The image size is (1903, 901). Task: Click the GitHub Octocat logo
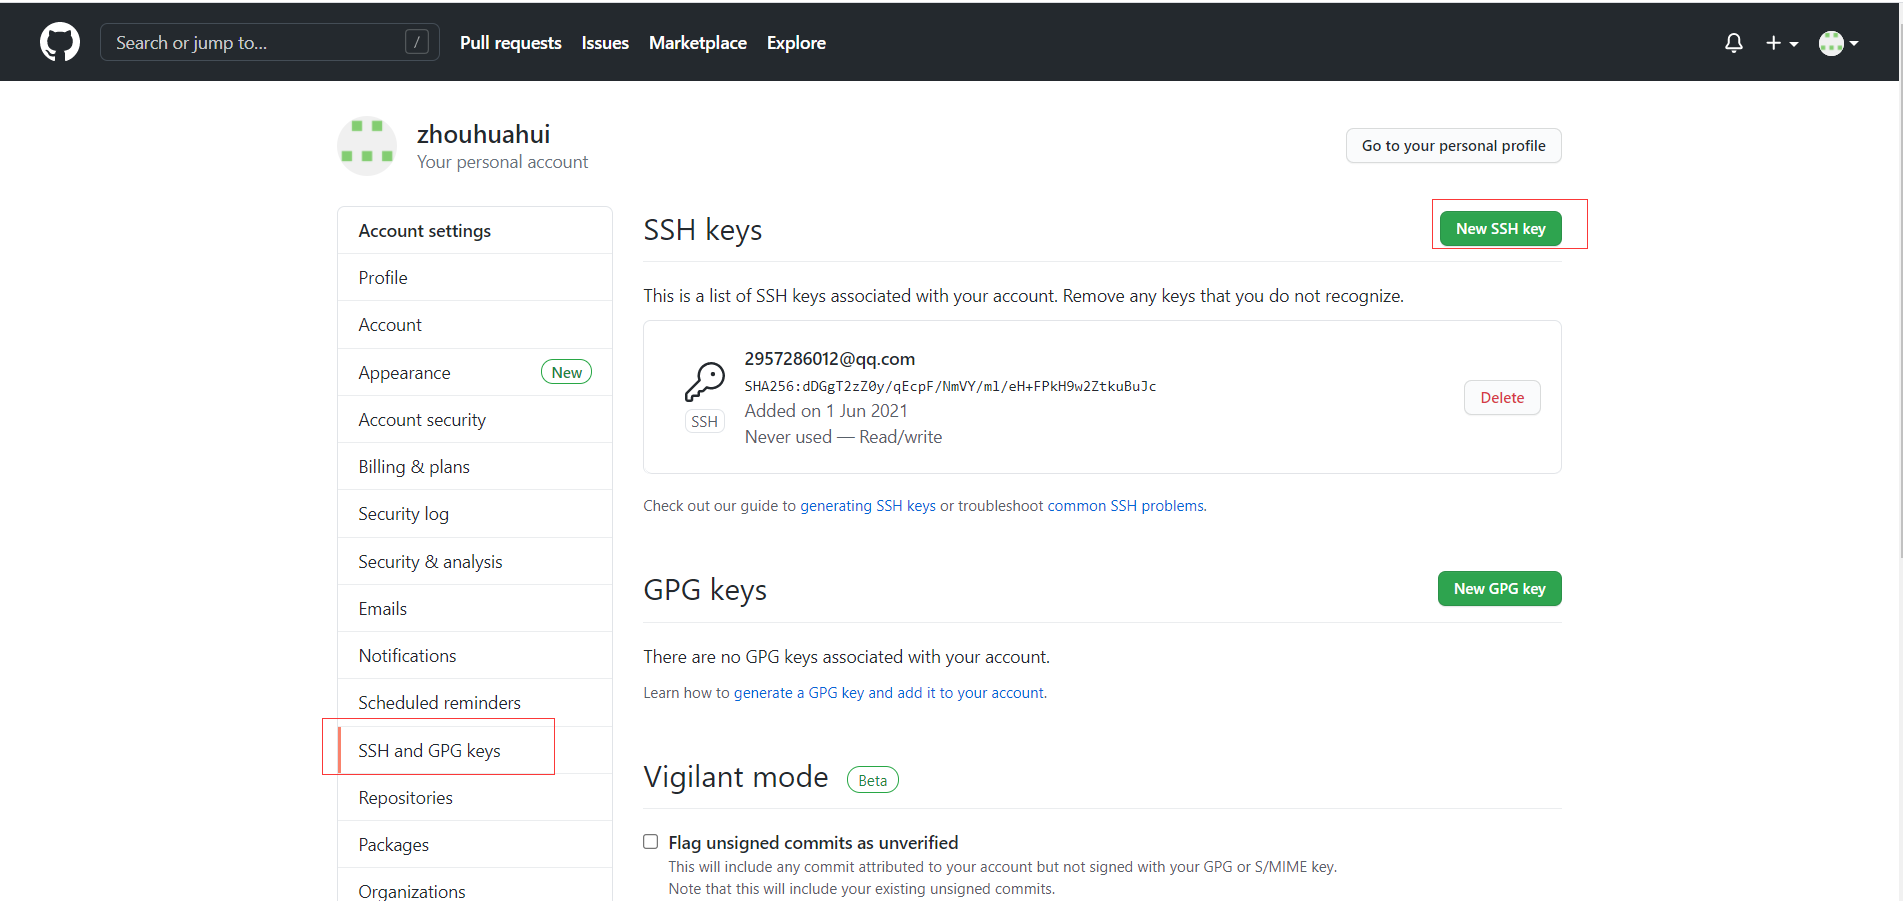click(x=60, y=43)
